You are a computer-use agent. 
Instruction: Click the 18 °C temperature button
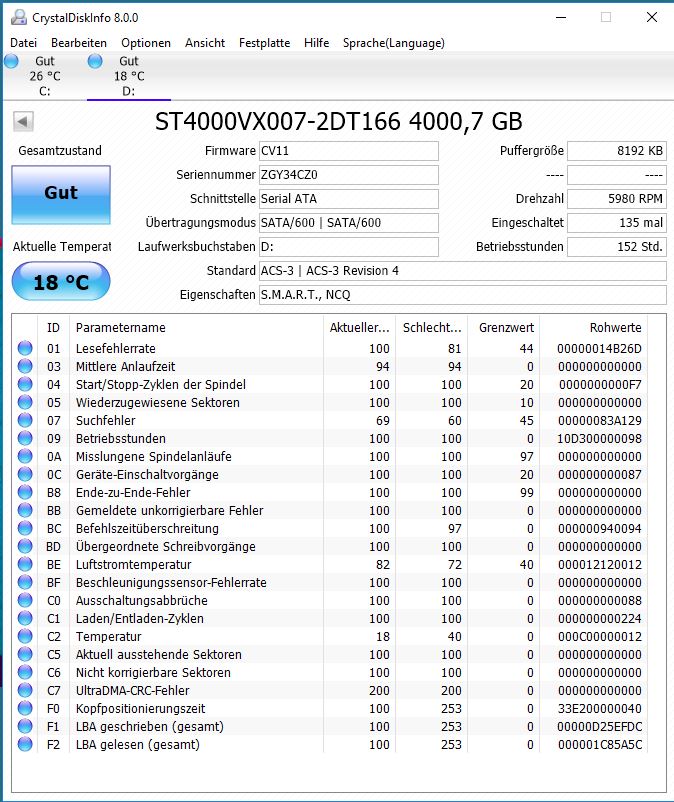point(61,281)
